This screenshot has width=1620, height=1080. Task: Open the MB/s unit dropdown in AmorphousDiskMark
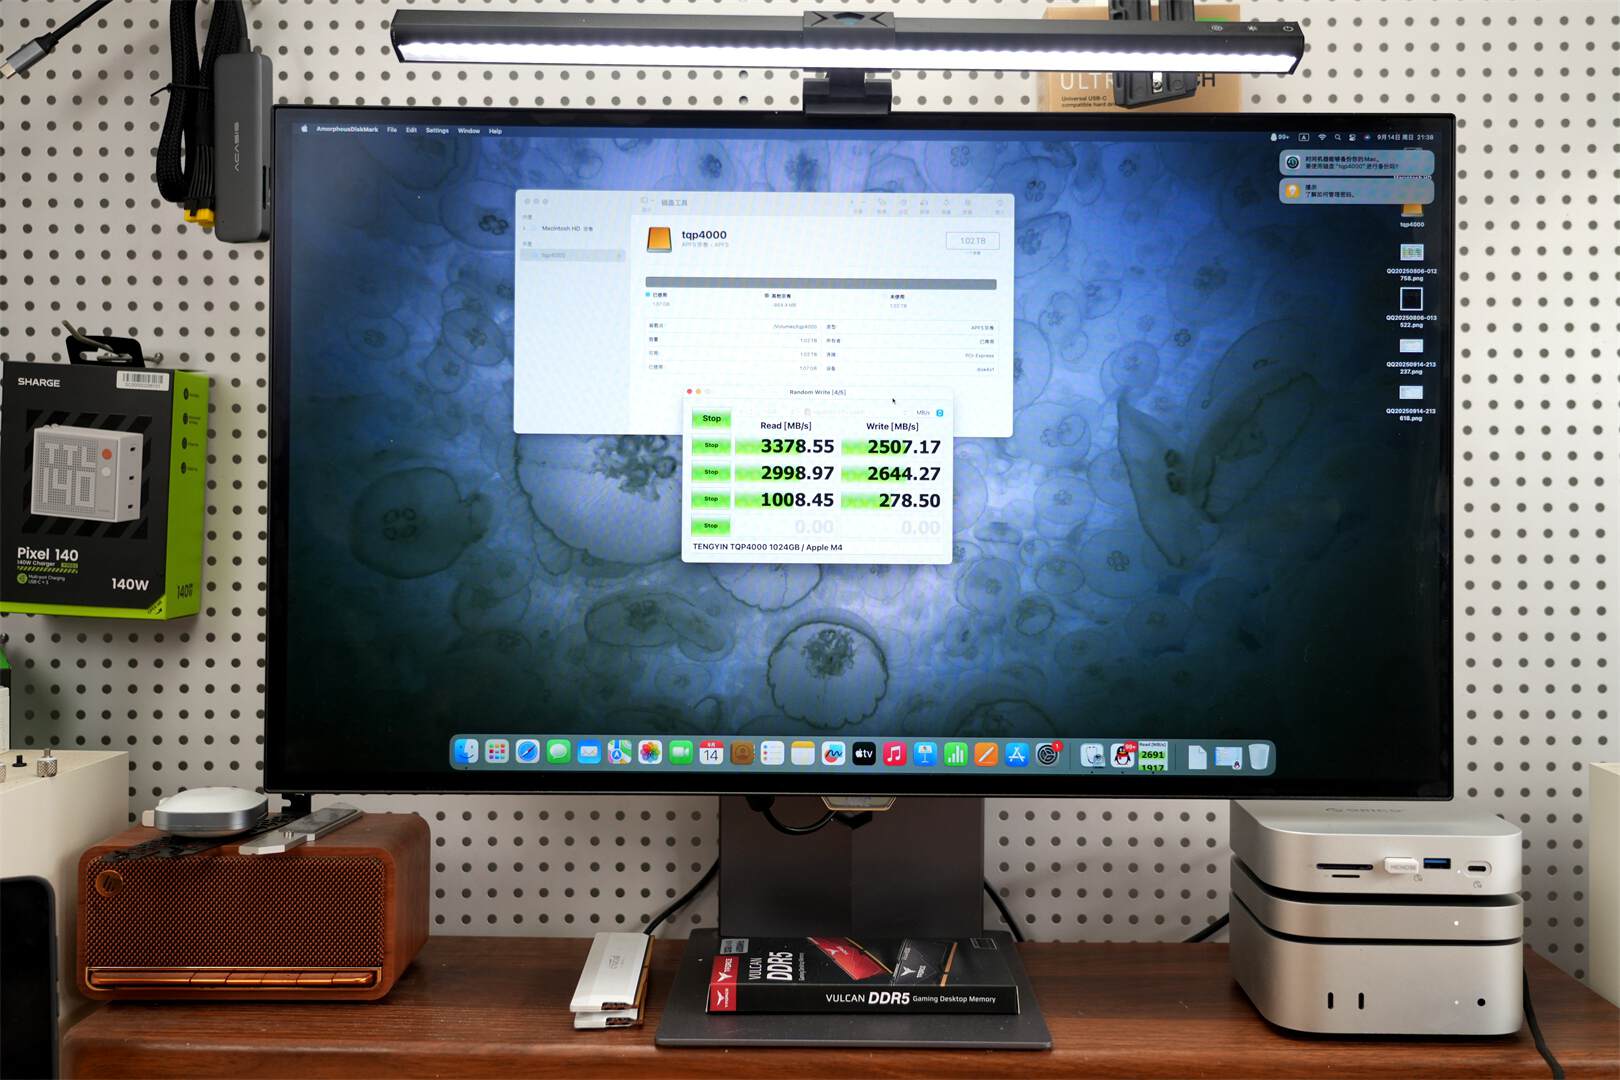[929, 412]
